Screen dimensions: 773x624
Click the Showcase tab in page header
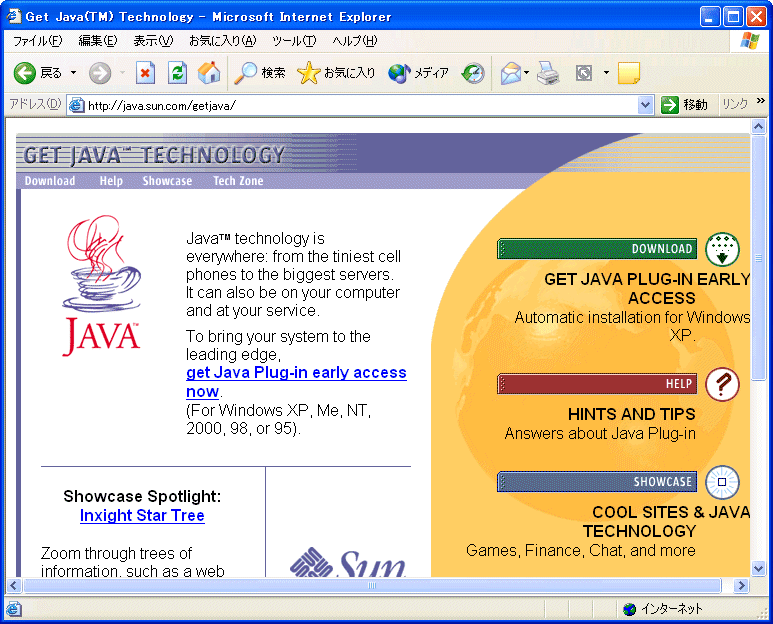167,181
